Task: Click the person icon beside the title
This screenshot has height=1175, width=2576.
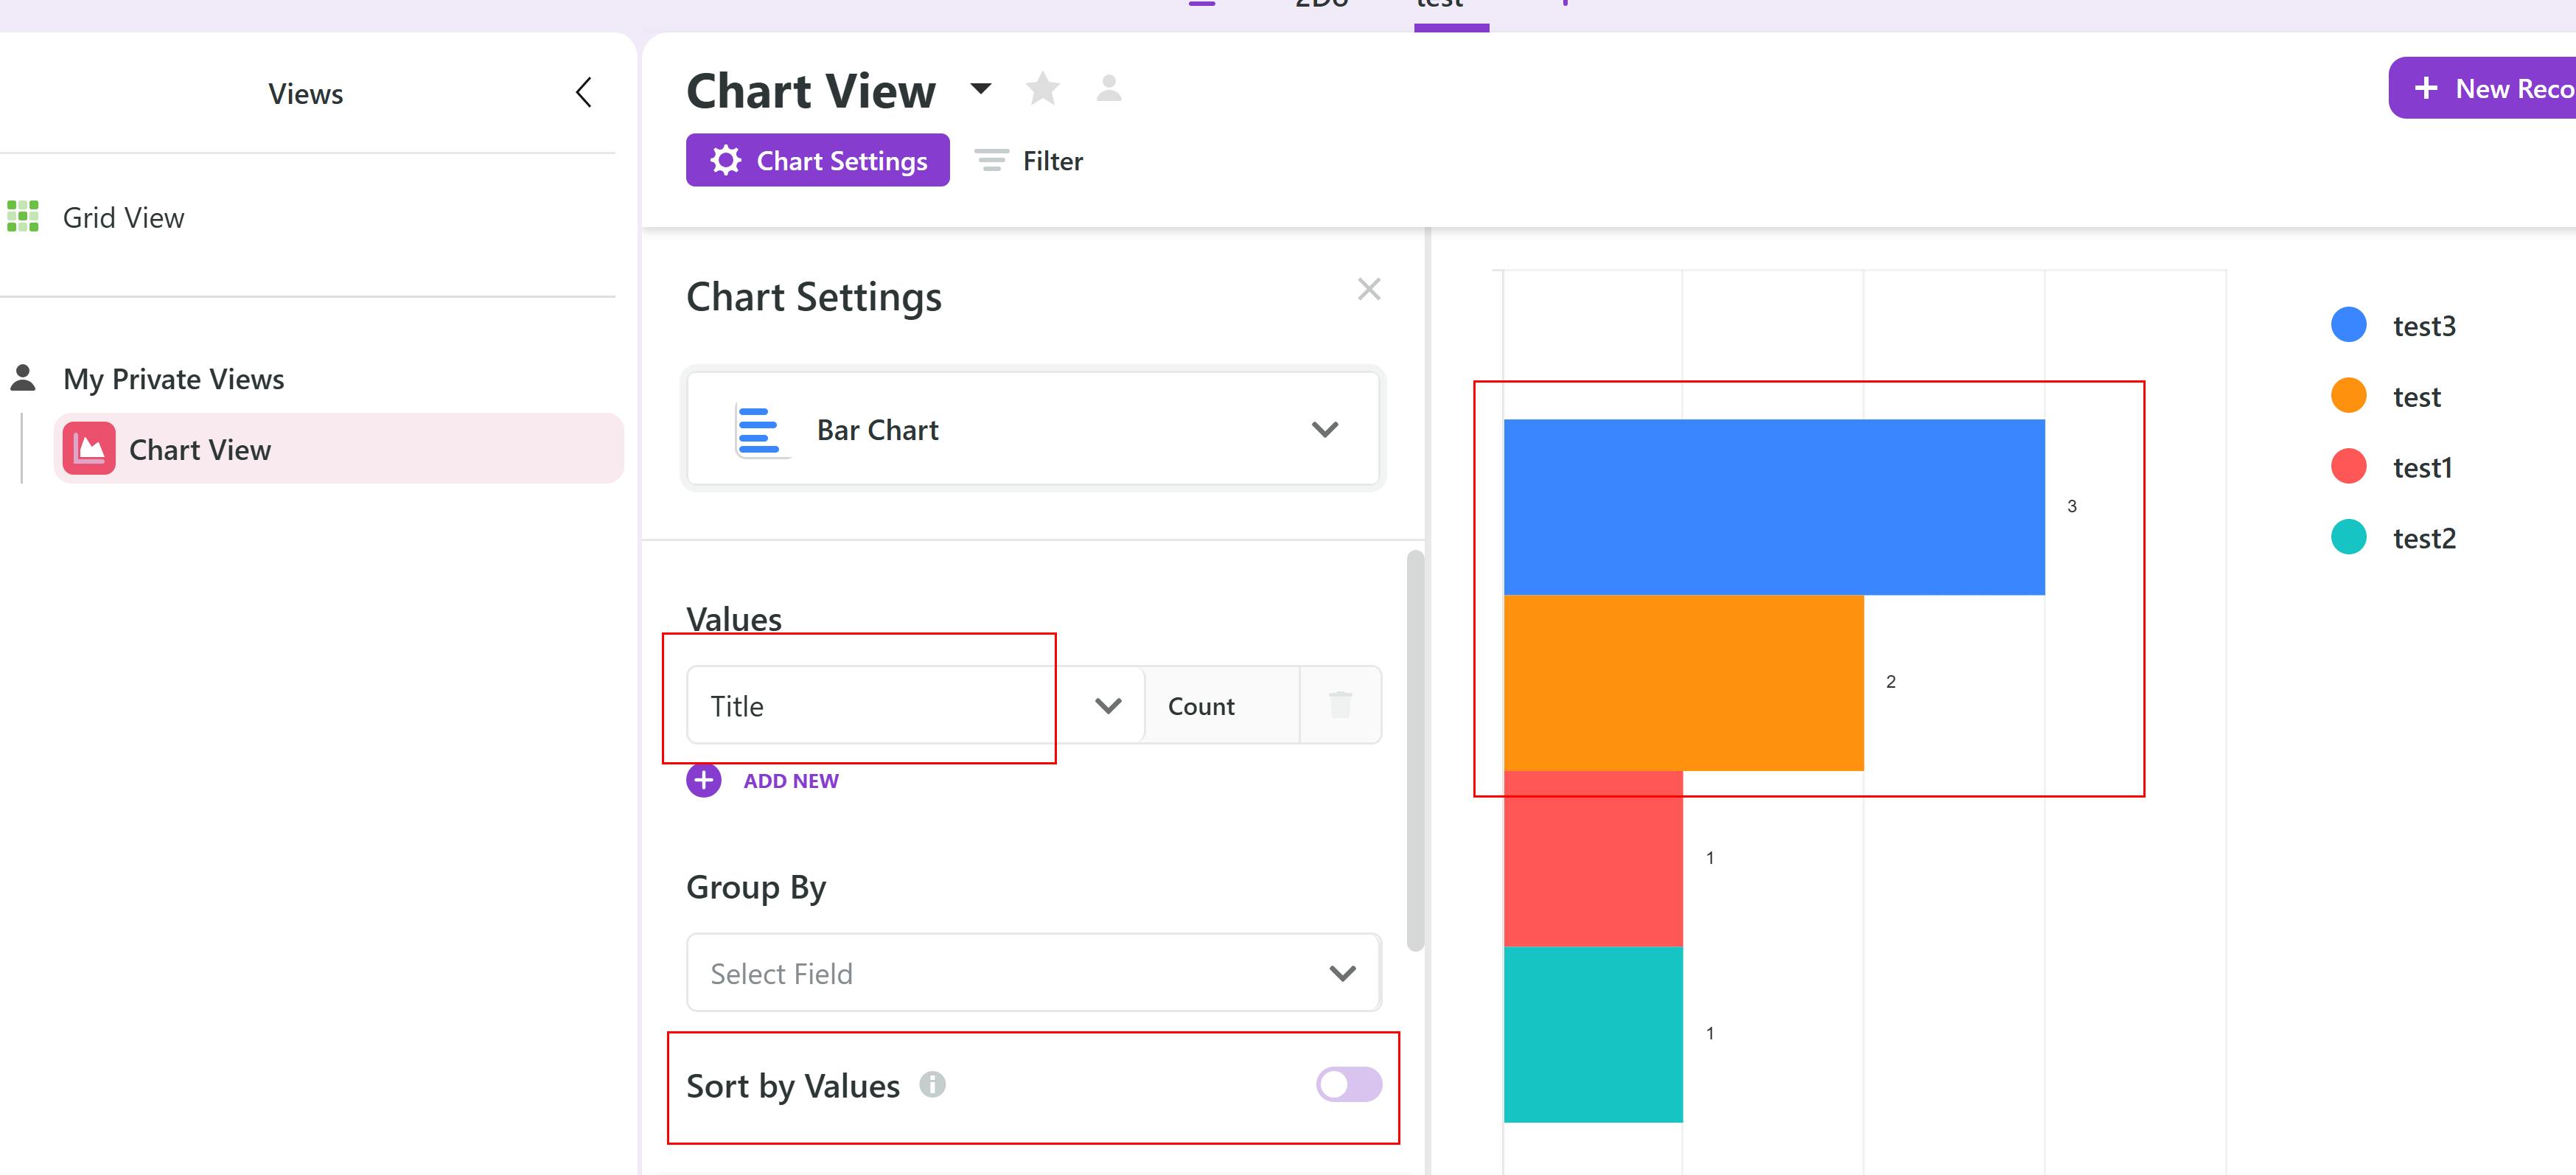Action: tap(1108, 89)
